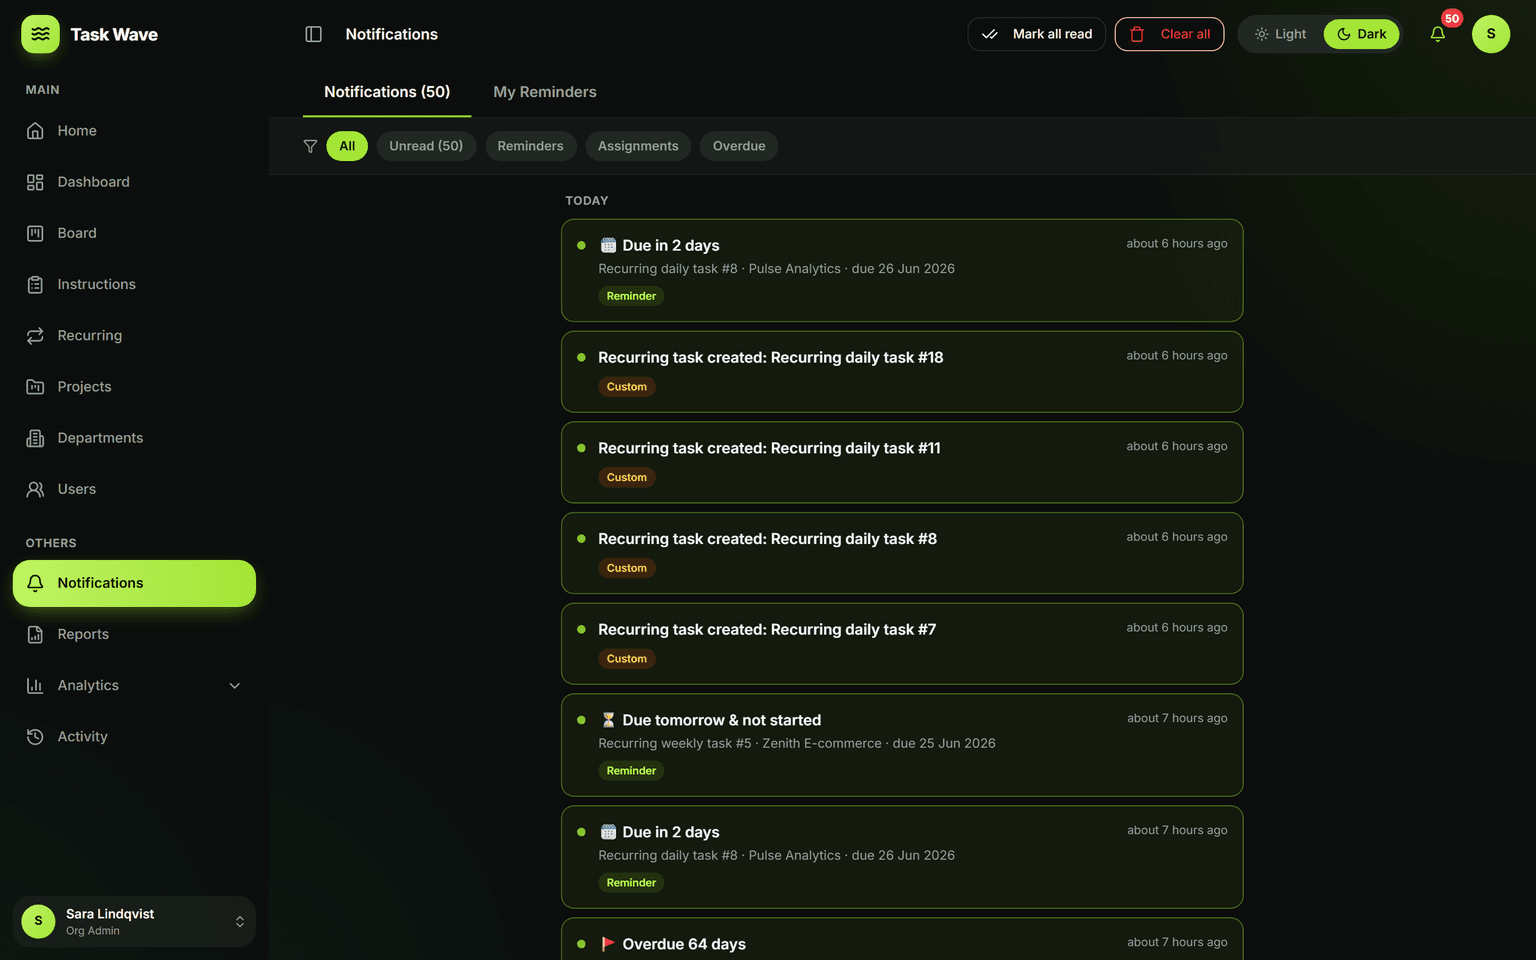The image size is (1536, 960).
Task: Select Notifications in the sidebar
Action: coord(134,583)
